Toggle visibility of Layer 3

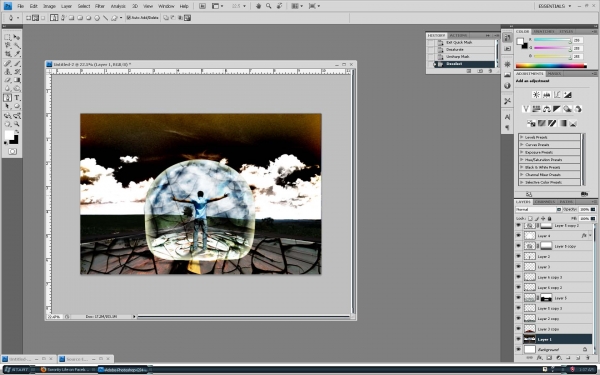click(x=518, y=267)
